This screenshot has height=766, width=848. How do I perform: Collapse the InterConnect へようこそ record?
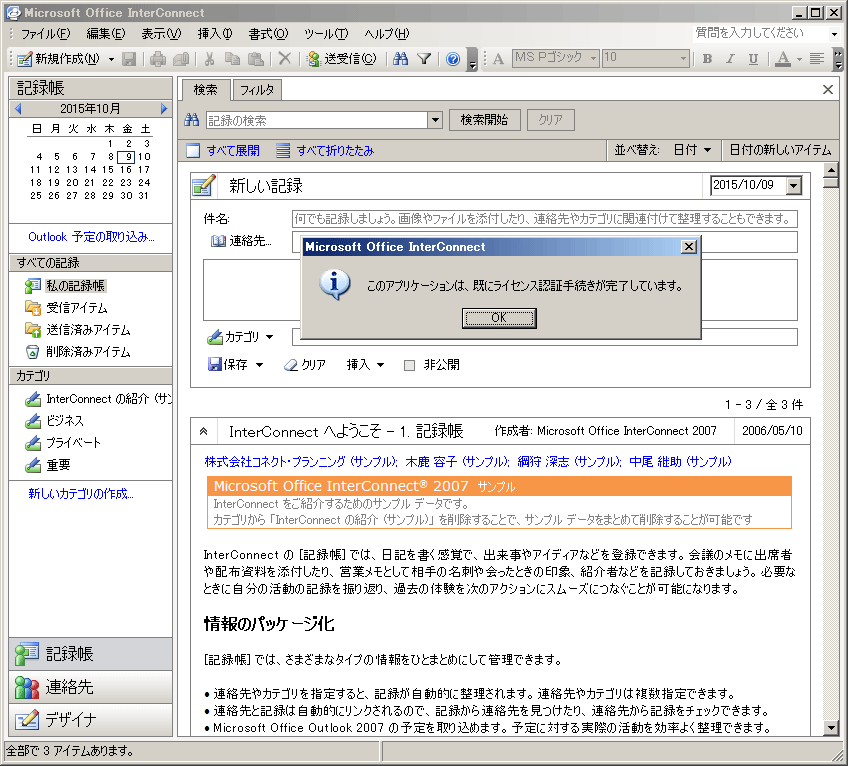point(203,431)
